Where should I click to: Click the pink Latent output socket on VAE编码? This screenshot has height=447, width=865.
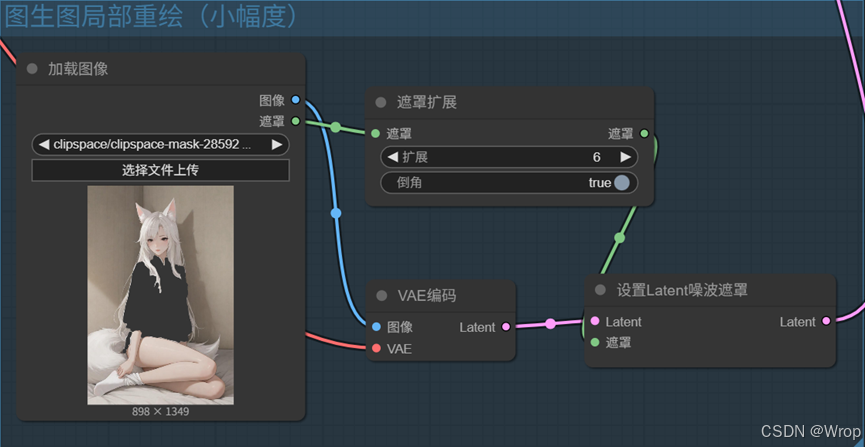click(x=506, y=327)
